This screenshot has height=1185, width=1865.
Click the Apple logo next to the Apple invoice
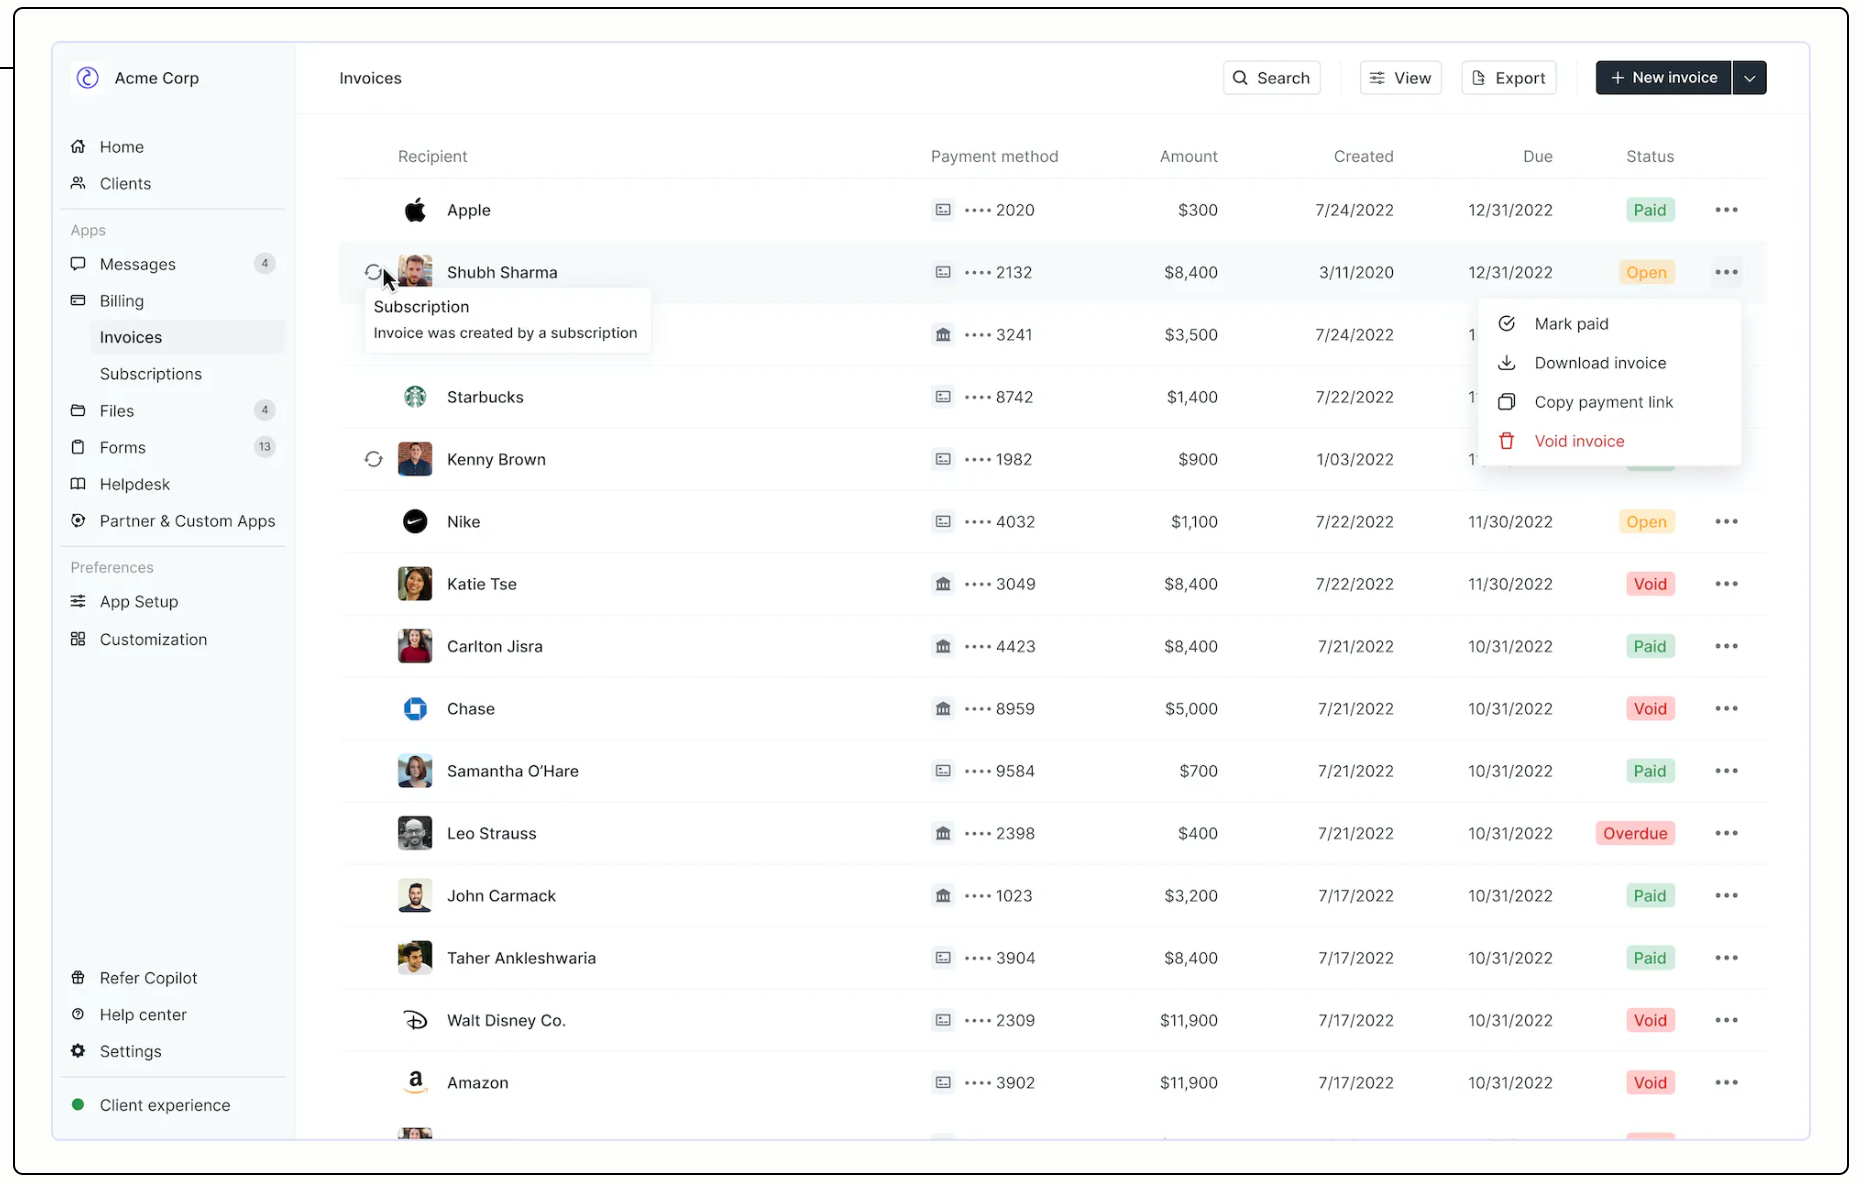coord(414,210)
